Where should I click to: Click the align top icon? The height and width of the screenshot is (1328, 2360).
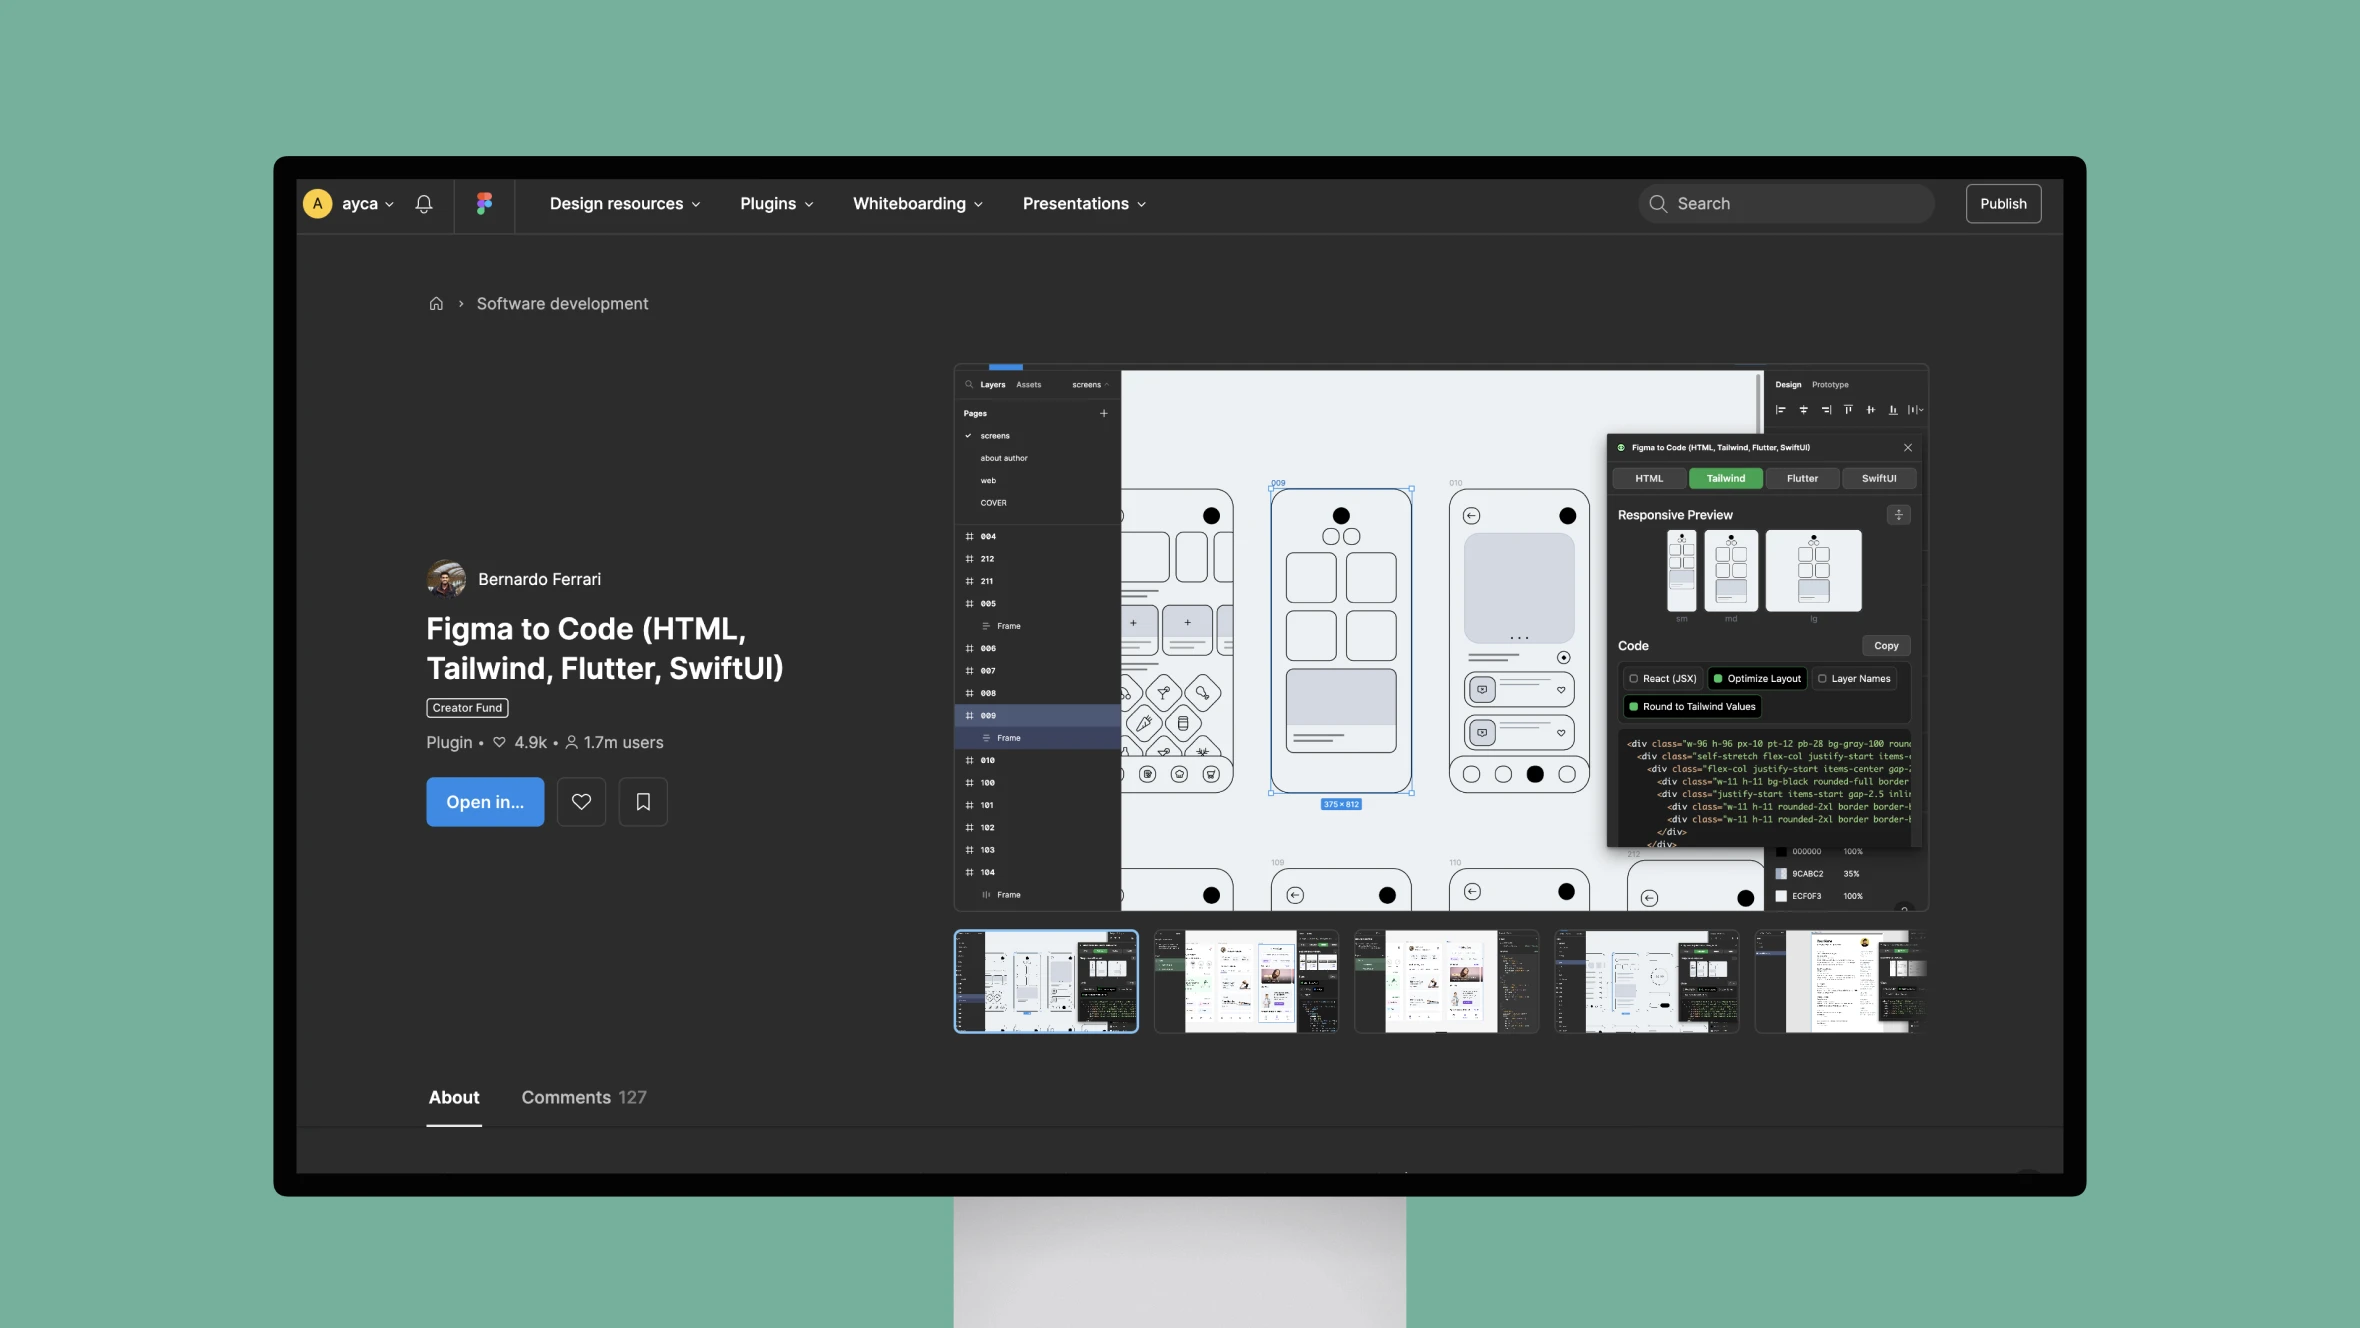tap(1848, 410)
